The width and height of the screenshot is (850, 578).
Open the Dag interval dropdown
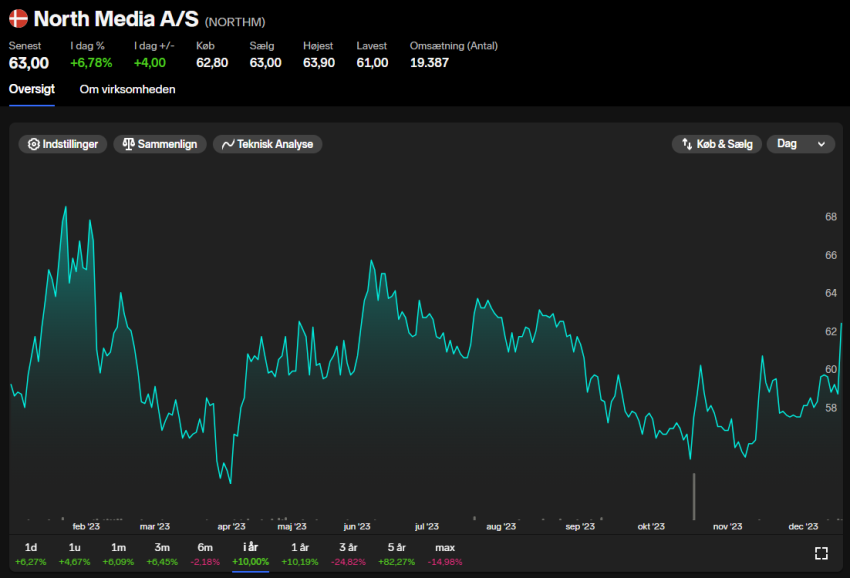point(801,144)
